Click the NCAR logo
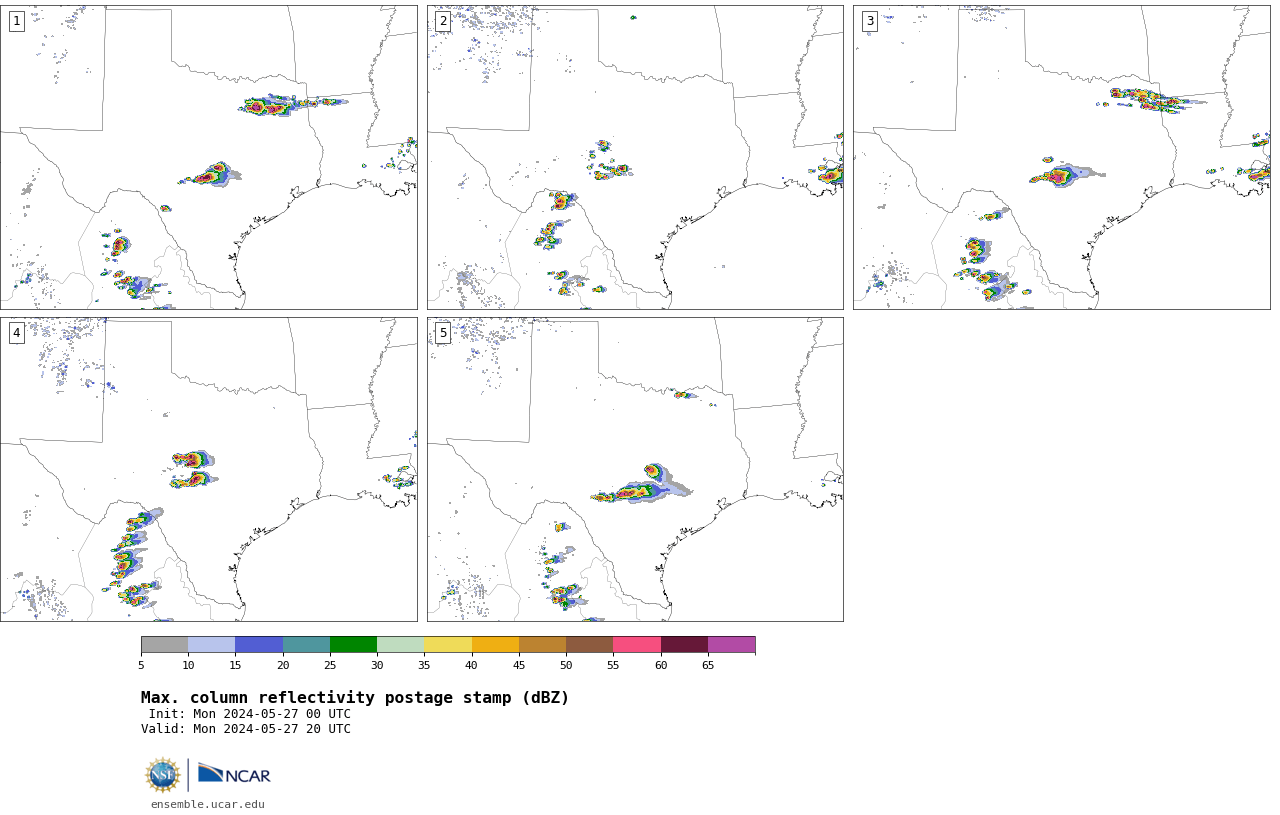The height and width of the screenshot is (815, 1280). tap(234, 774)
